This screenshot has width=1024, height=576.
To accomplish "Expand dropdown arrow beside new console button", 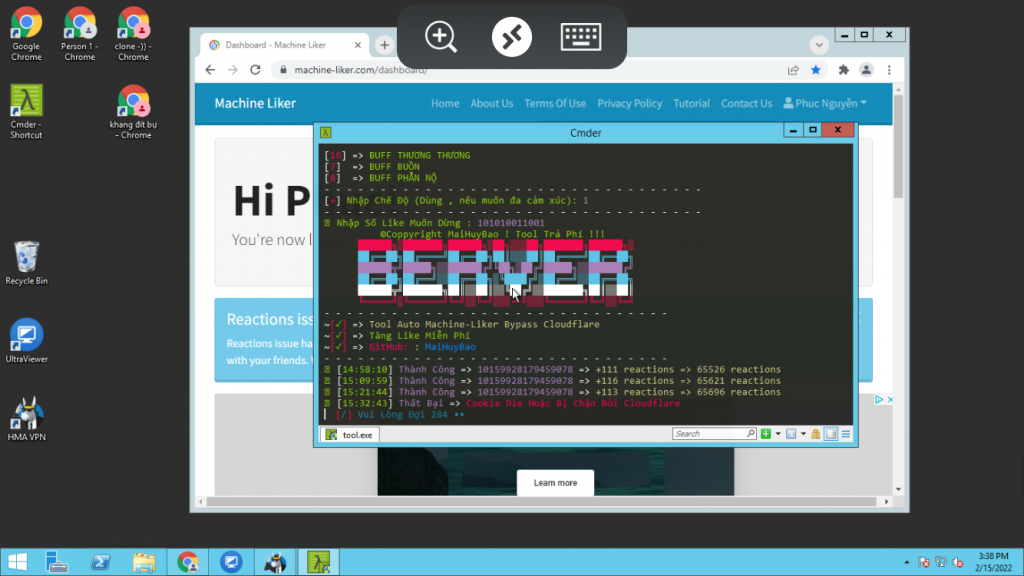I will click(776, 434).
